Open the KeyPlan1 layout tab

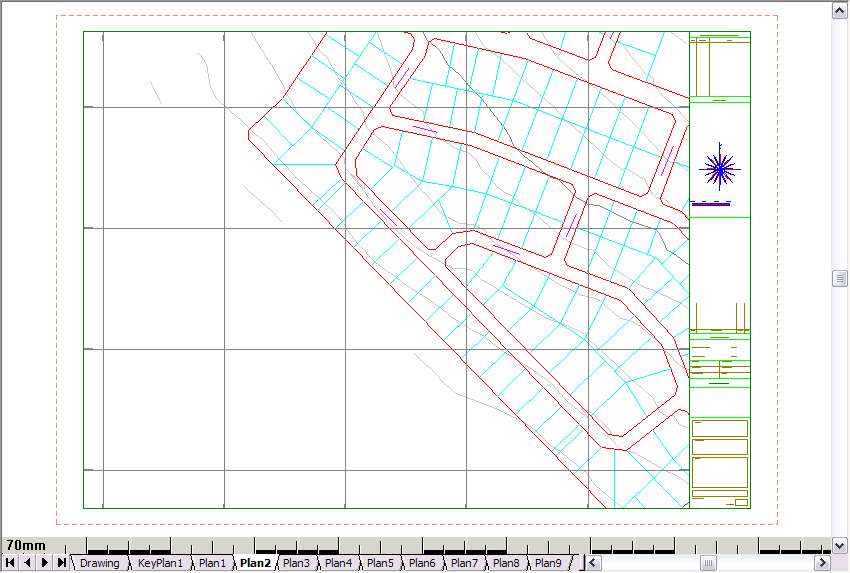[160, 563]
